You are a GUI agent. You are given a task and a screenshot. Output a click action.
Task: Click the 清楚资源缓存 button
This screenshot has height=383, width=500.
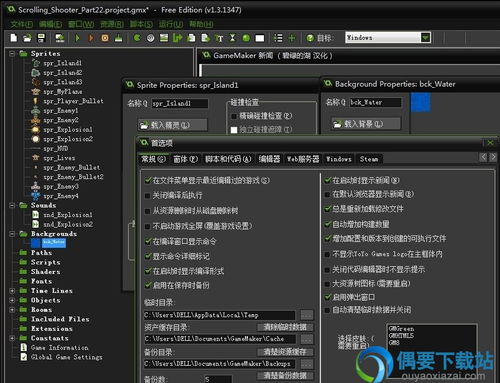click(x=285, y=351)
